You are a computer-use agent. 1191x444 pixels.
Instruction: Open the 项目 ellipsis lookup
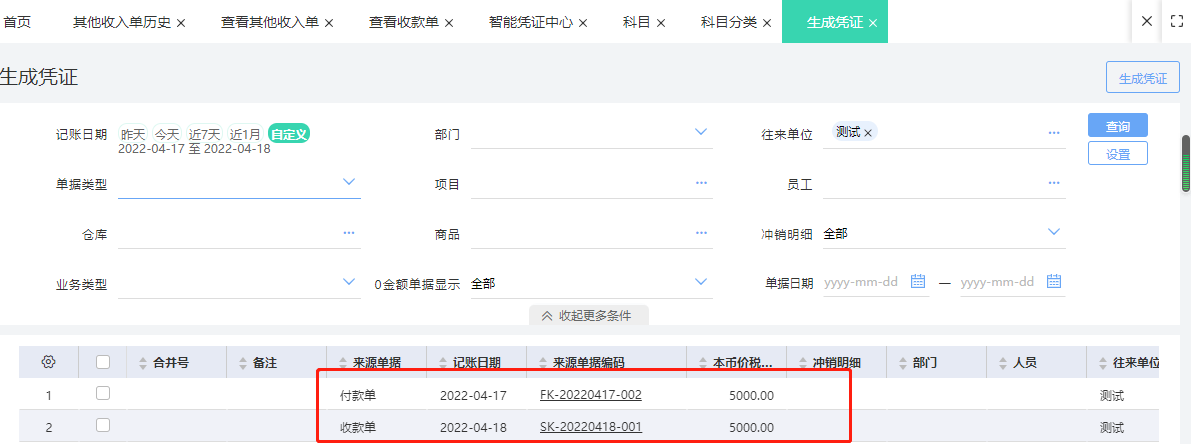pyautogui.click(x=701, y=183)
